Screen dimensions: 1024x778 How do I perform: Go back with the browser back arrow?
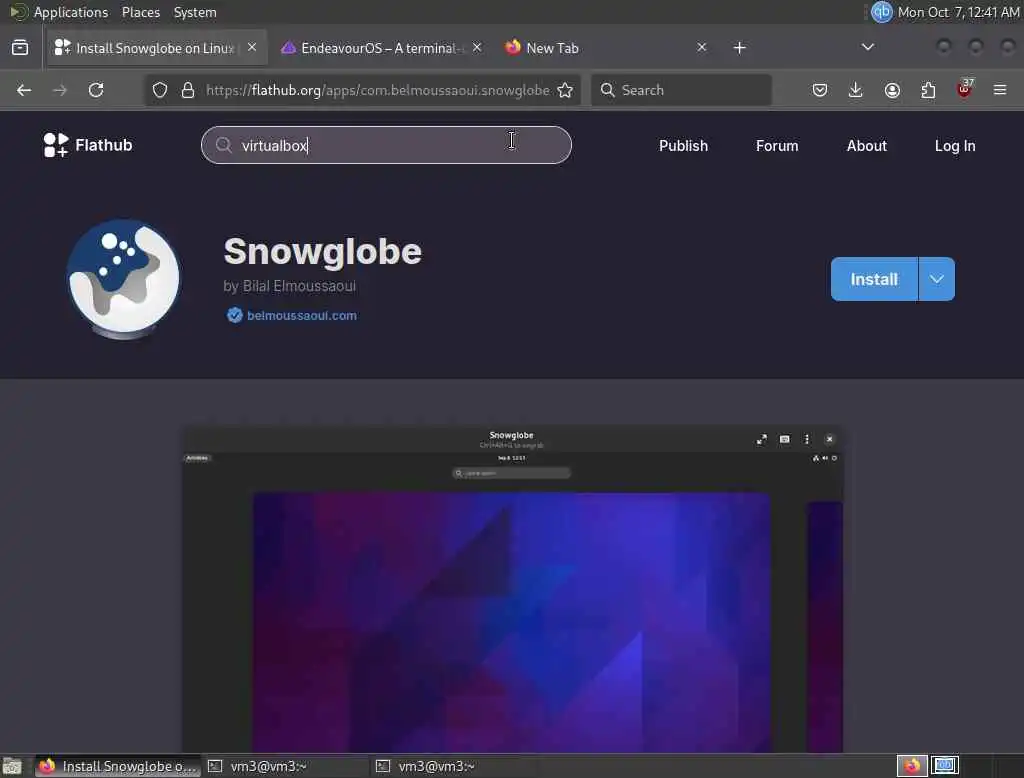(24, 90)
